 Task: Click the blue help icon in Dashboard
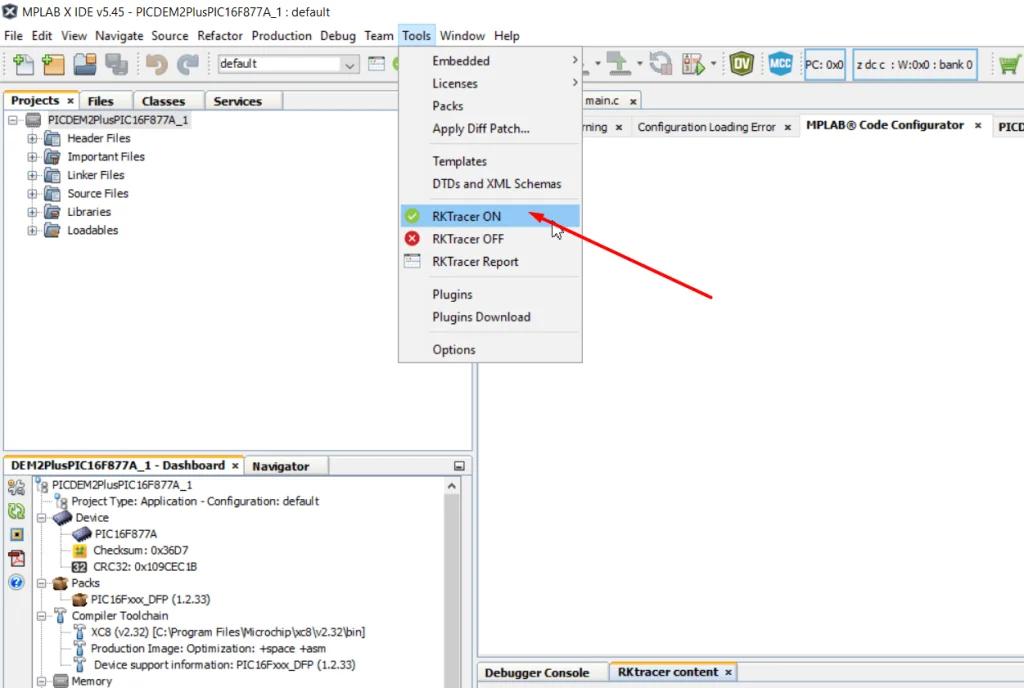click(16, 582)
